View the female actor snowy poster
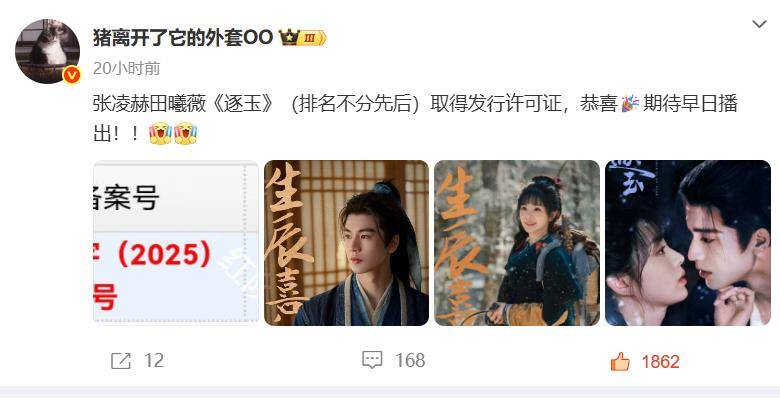This screenshot has width=780, height=400. tap(517, 243)
